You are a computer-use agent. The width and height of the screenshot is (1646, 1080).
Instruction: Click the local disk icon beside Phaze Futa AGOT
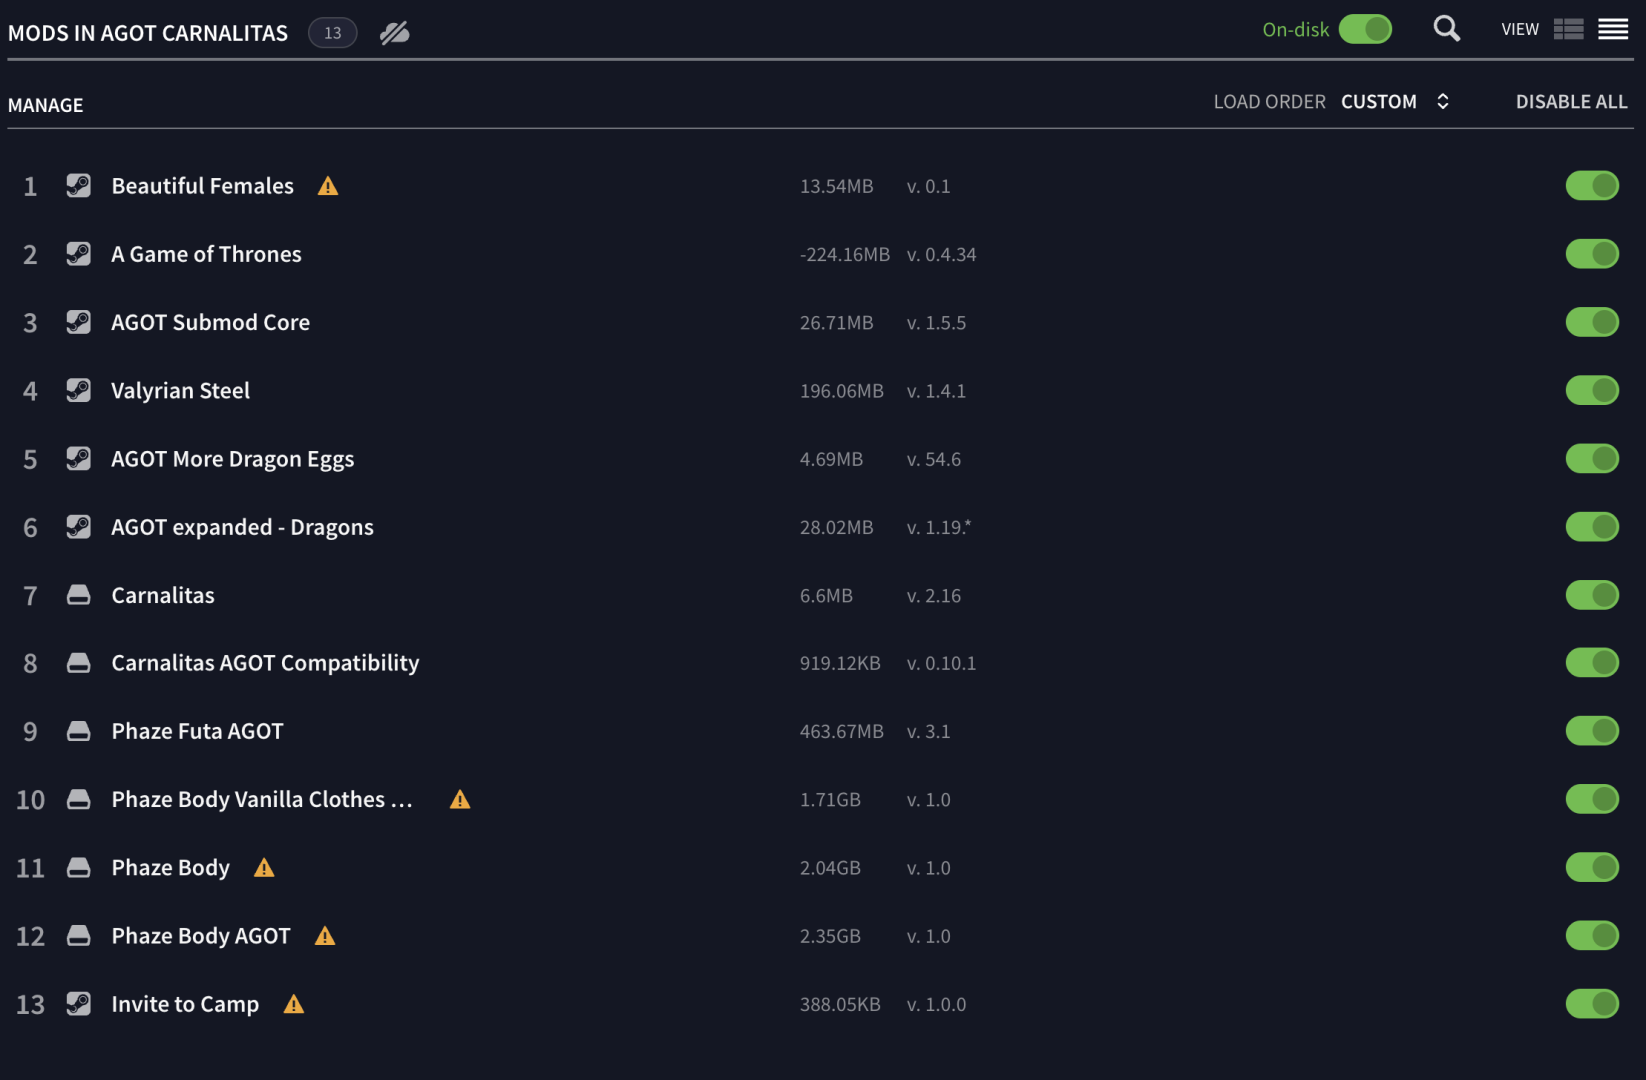(78, 731)
